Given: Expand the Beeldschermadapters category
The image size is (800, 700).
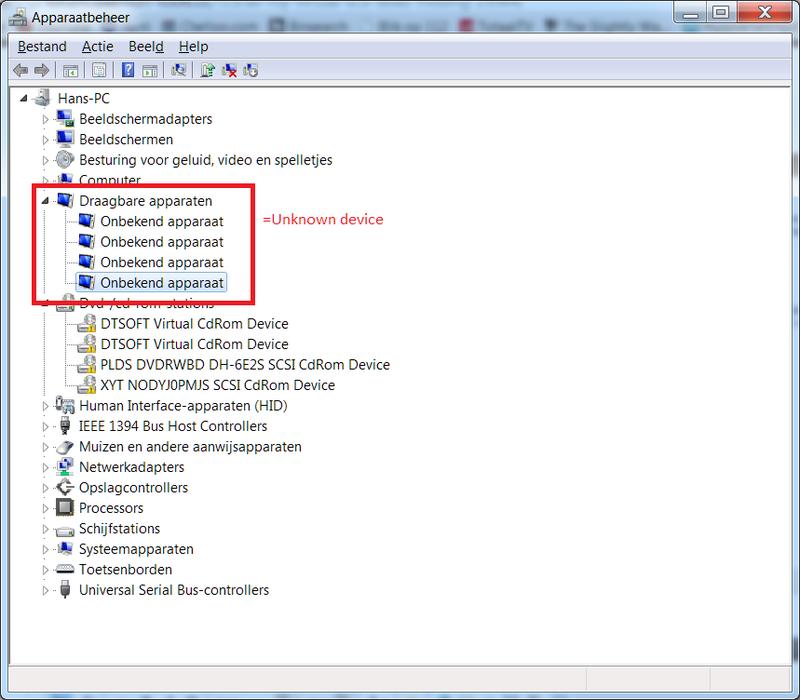Looking at the screenshot, I should 45,119.
